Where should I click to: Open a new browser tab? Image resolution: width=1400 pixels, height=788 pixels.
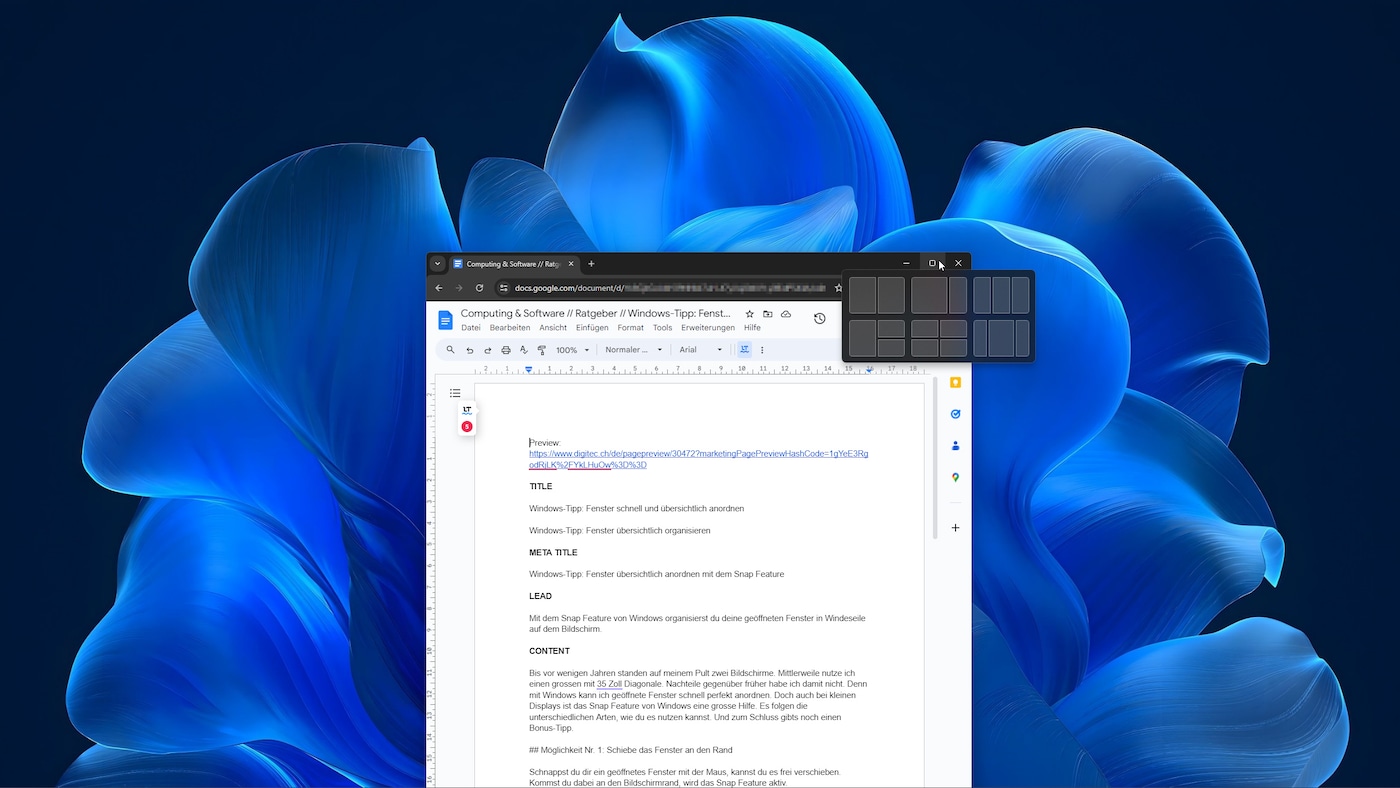(x=591, y=264)
